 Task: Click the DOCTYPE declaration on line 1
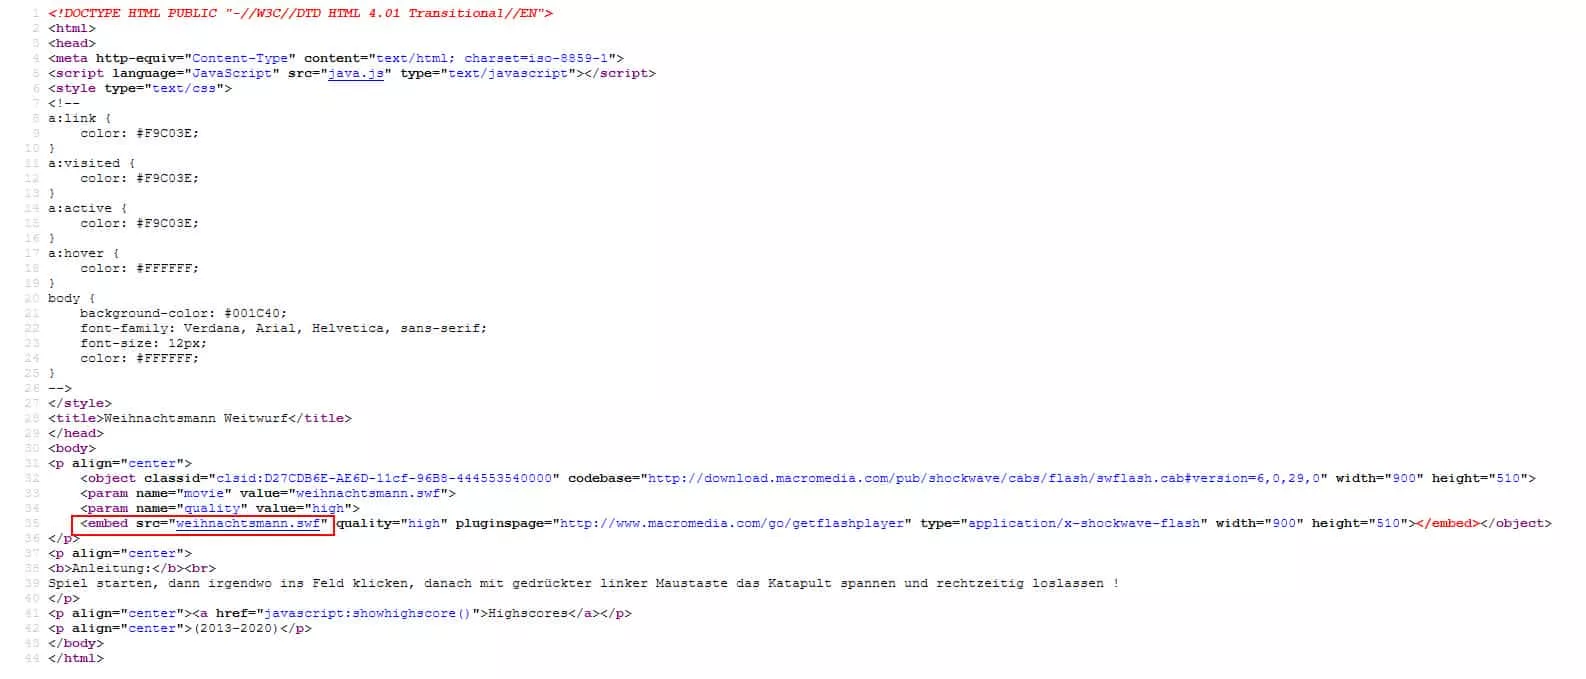click(x=300, y=13)
